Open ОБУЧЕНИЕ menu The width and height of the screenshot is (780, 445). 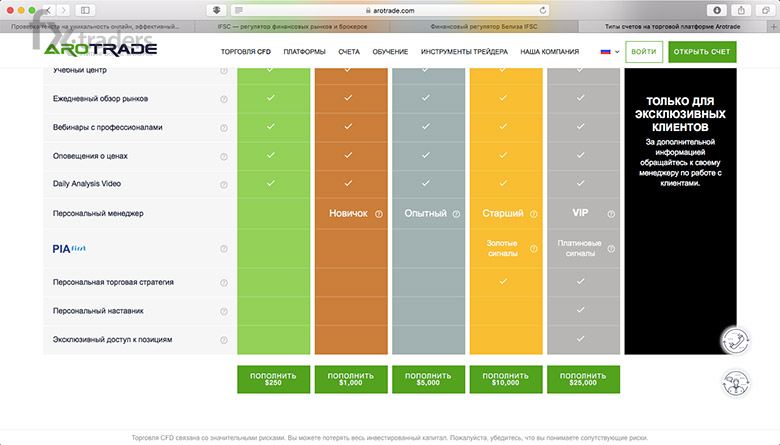(390, 51)
